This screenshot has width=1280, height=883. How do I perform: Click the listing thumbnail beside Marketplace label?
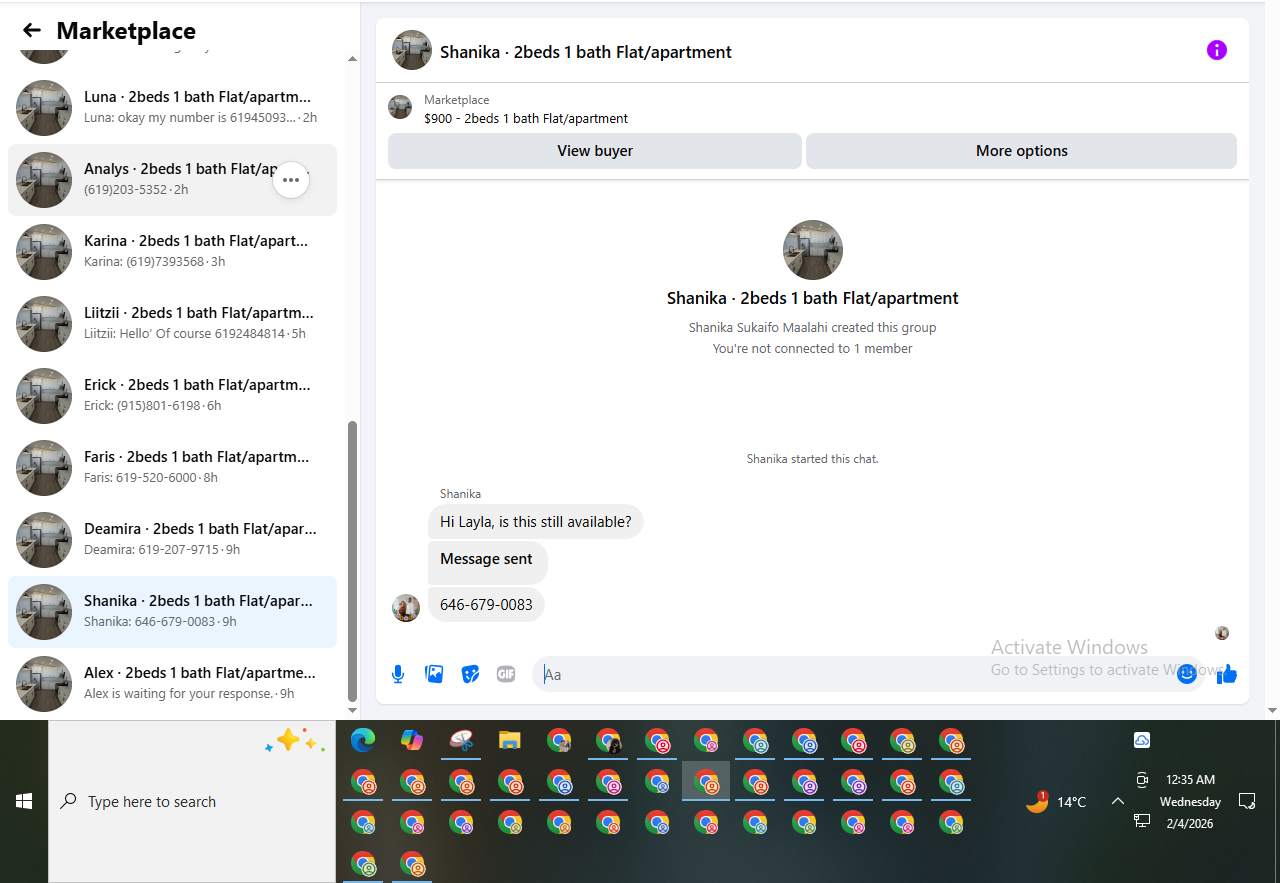coord(400,107)
